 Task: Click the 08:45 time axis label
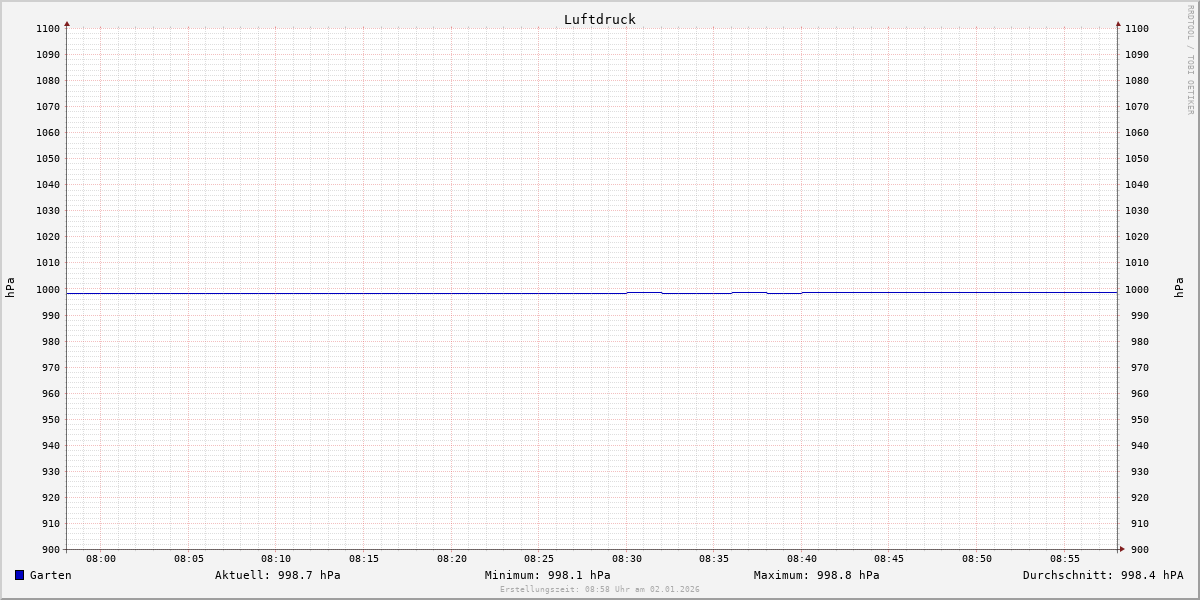tap(889, 558)
